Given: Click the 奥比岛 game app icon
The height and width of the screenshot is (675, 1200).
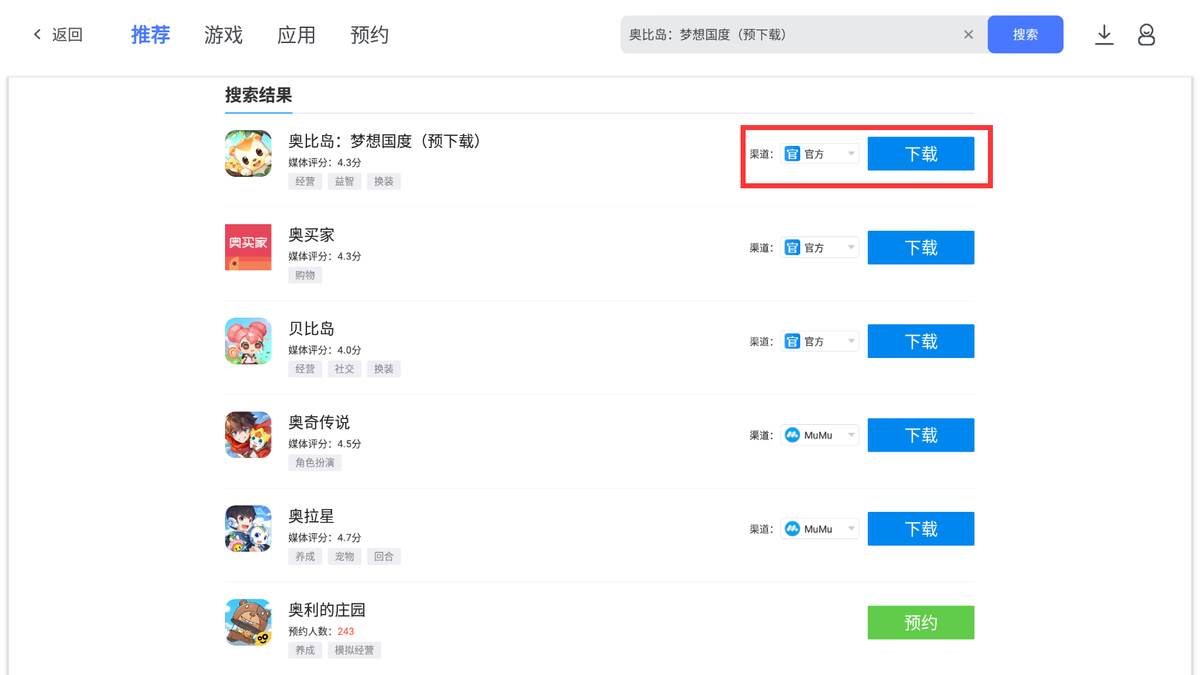Looking at the screenshot, I should [248, 154].
